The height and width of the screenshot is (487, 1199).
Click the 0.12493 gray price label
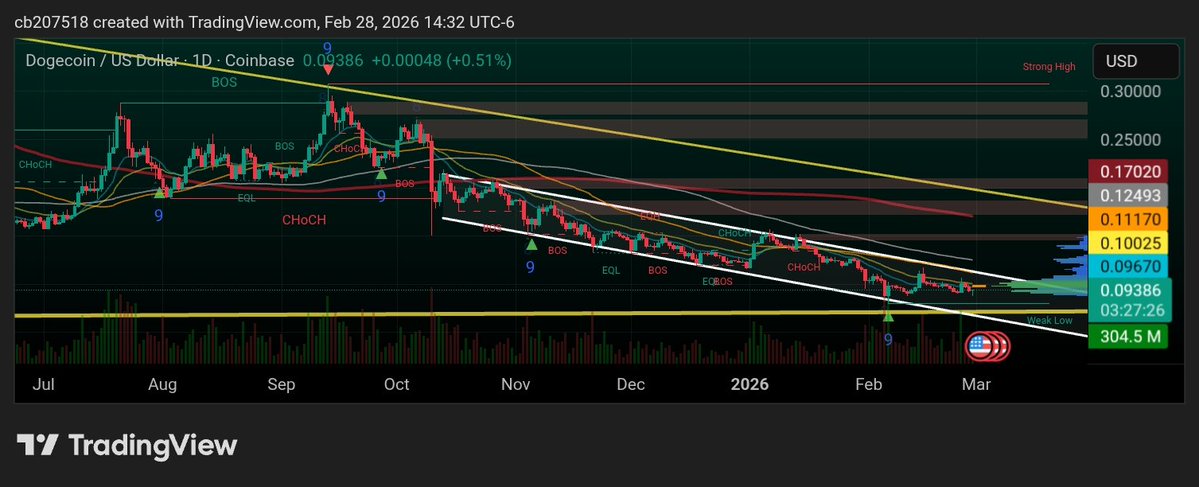(x=1129, y=196)
